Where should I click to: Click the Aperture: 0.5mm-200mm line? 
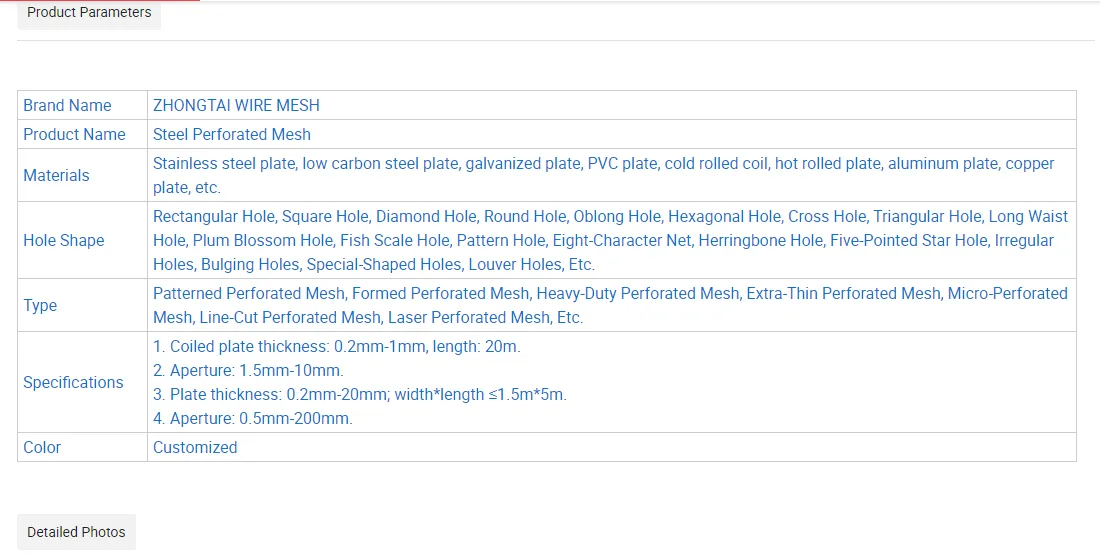tap(252, 418)
